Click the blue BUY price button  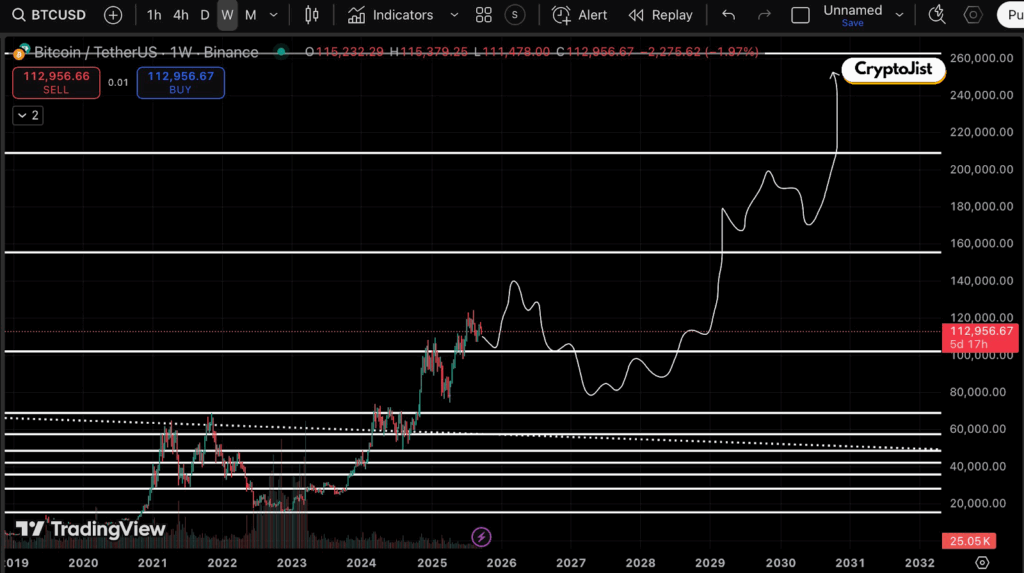pyautogui.click(x=182, y=82)
